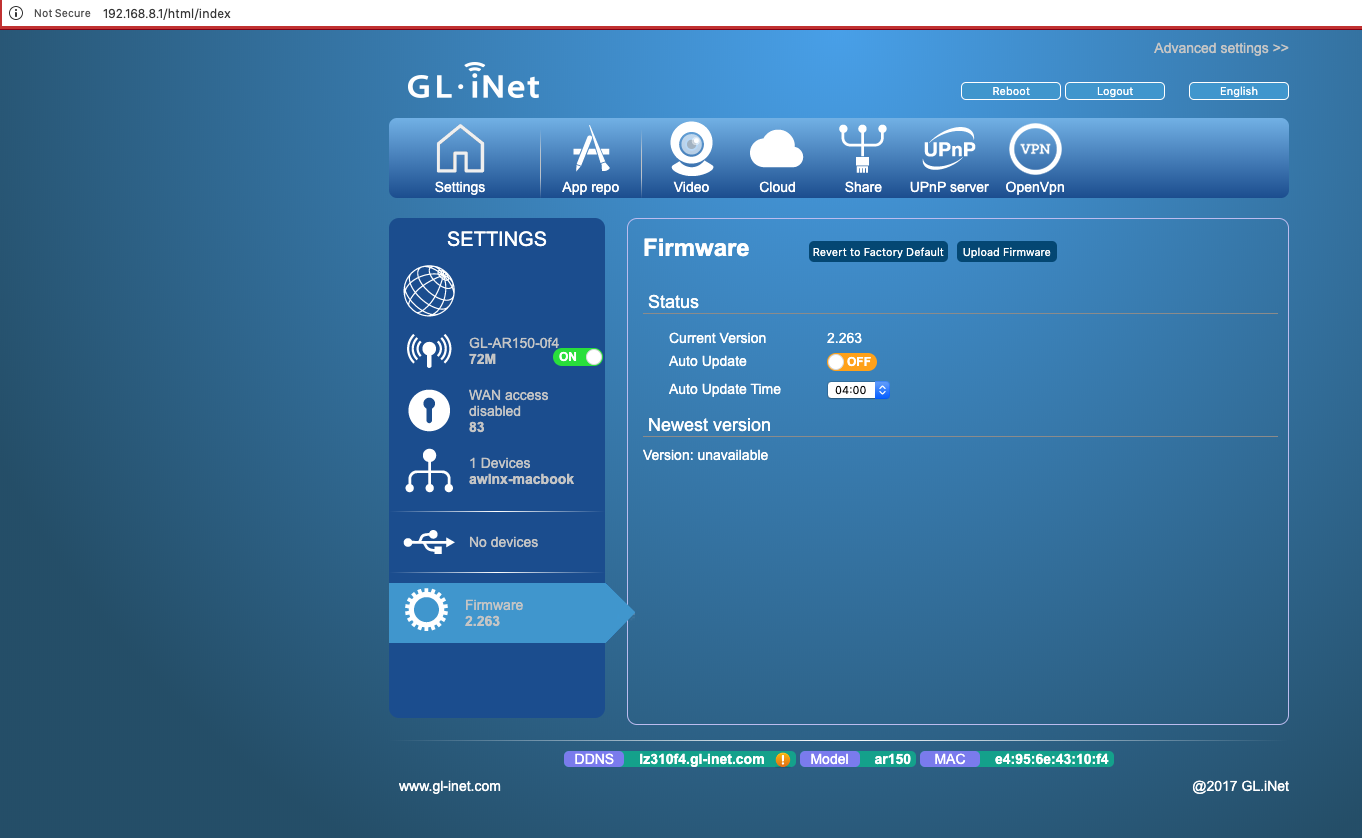The width and height of the screenshot is (1362, 838).
Task: Open the Cloud icon
Action: 776,150
